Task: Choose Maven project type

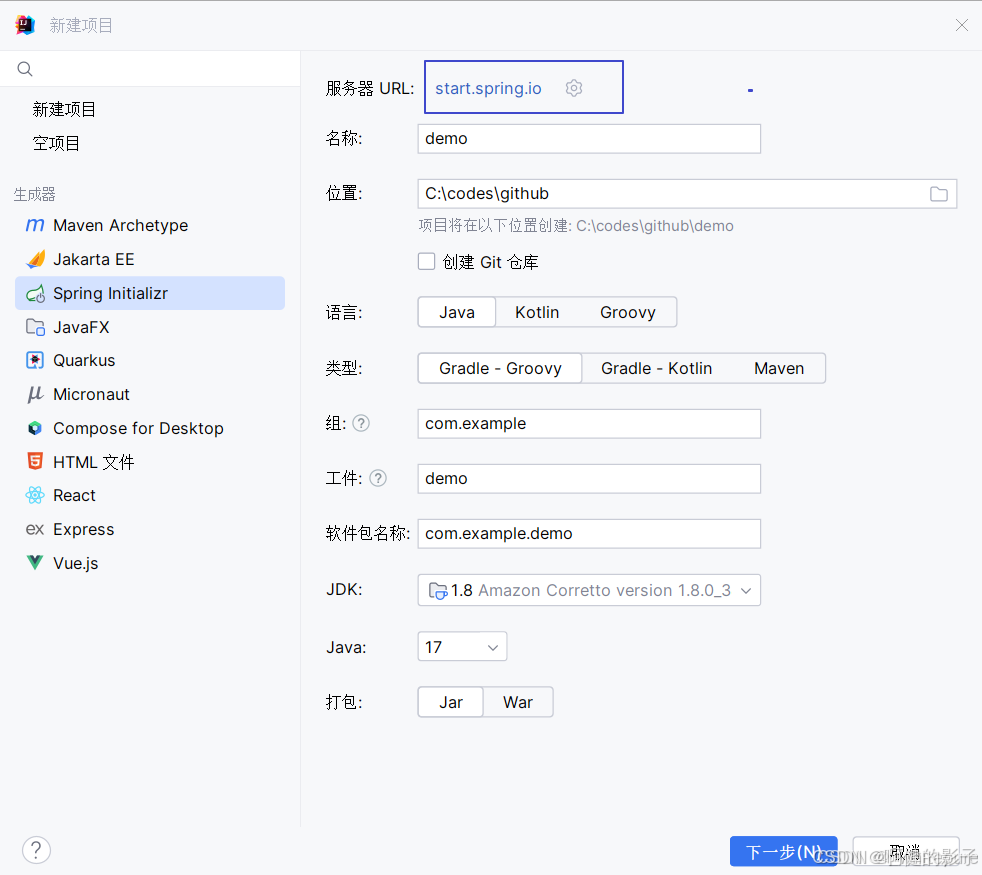Action: coord(778,368)
